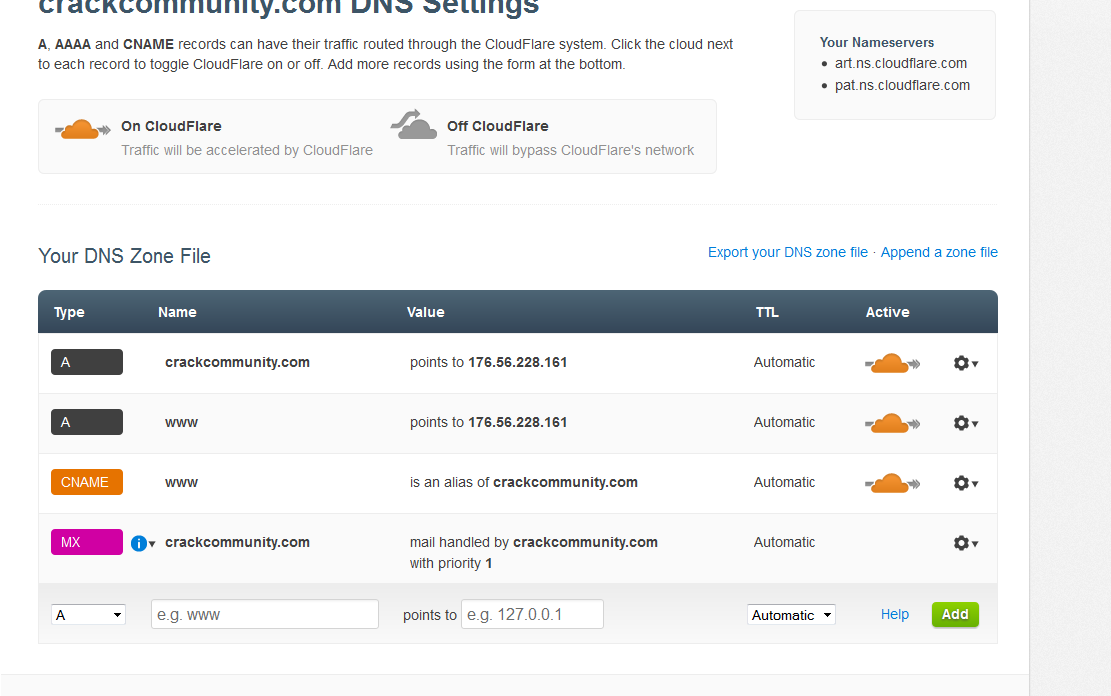Viewport: 1111px width, 696px height.
Task: Click Automatic TTL in crackcommunity.com A row
Action: [784, 362]
